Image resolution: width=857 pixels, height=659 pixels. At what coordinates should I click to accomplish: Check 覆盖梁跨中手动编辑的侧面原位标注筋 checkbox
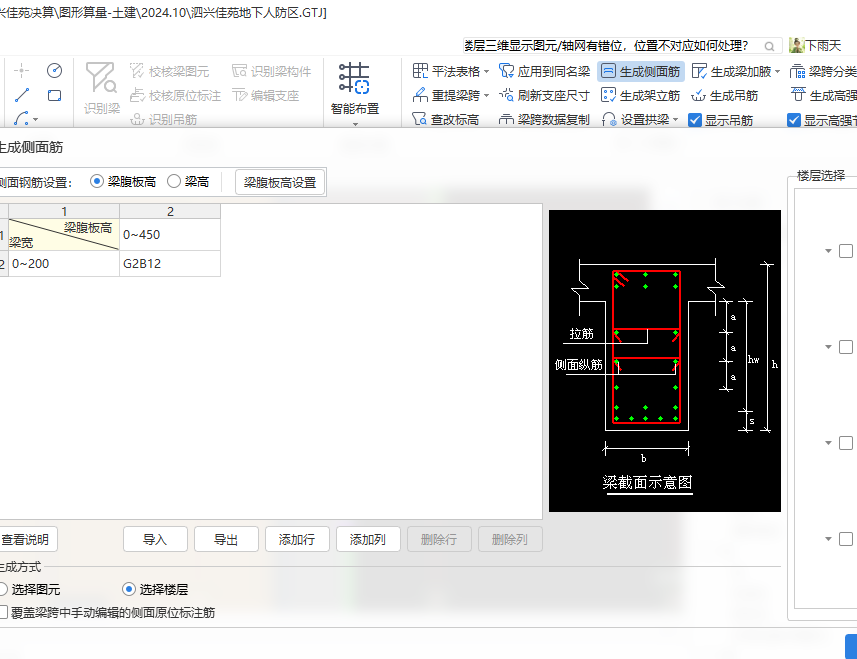coord(3,613)
